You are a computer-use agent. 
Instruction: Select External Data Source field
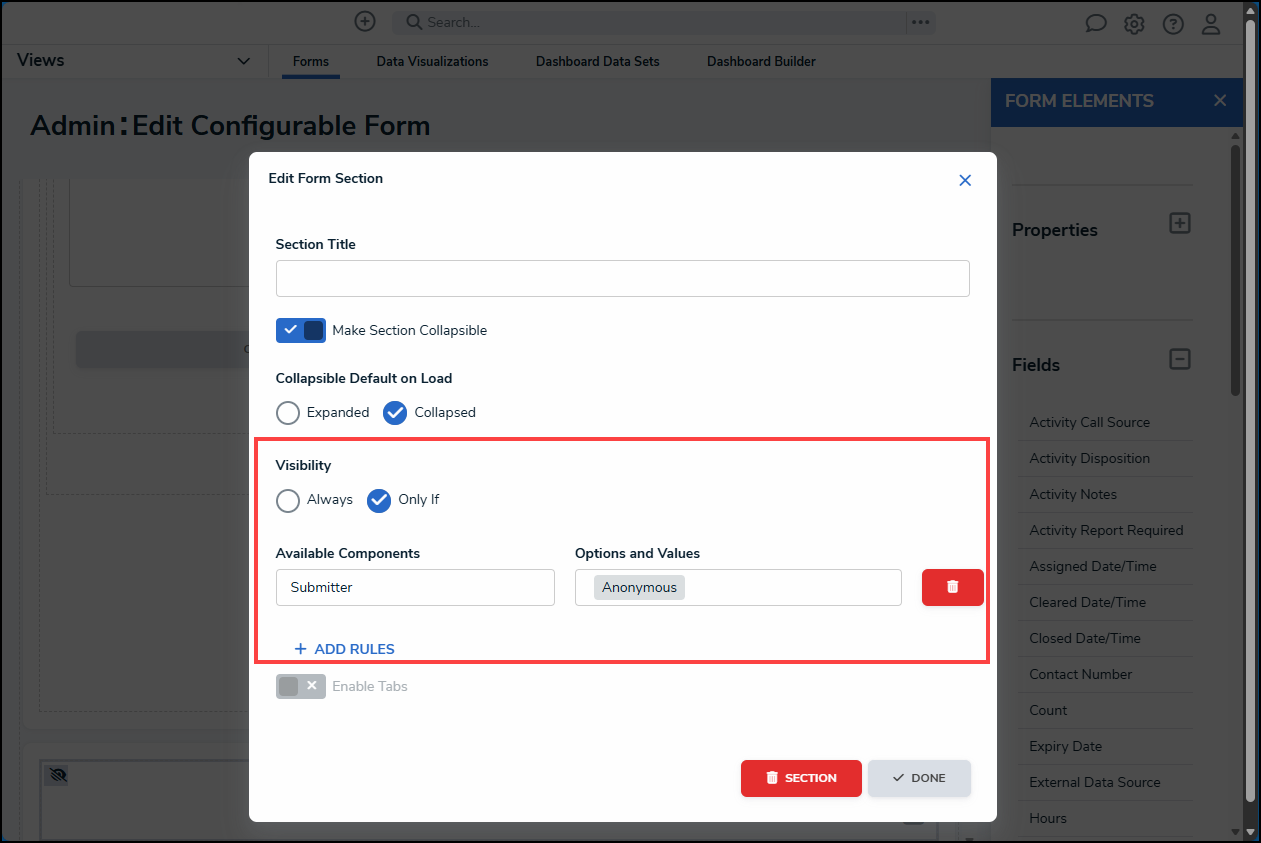coord(1094,782)
